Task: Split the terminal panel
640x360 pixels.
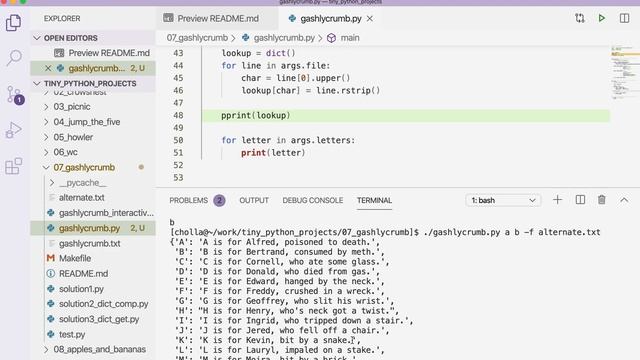Action: 580,200
